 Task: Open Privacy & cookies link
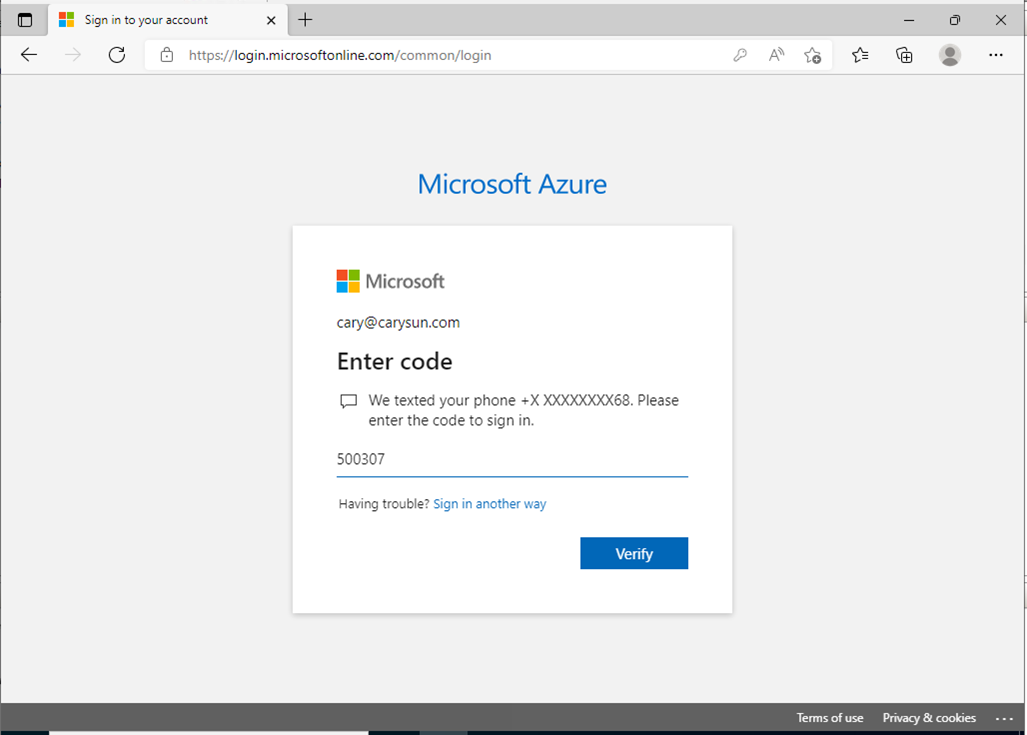929,718
